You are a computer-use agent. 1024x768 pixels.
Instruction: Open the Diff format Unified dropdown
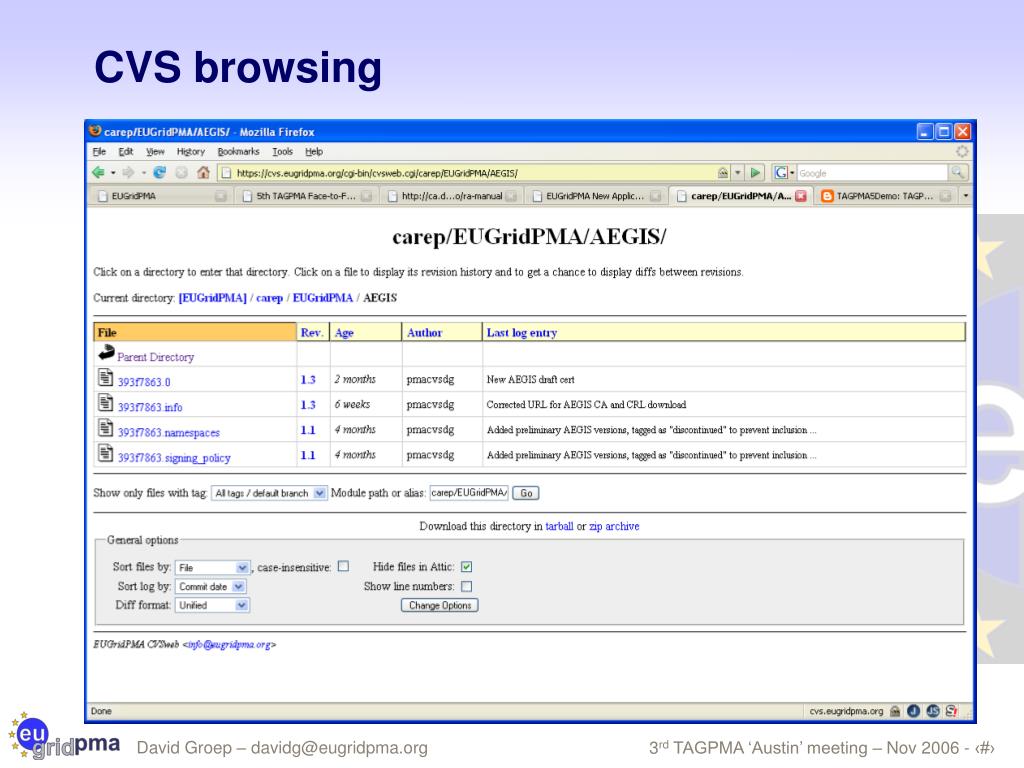pos(212,605)
